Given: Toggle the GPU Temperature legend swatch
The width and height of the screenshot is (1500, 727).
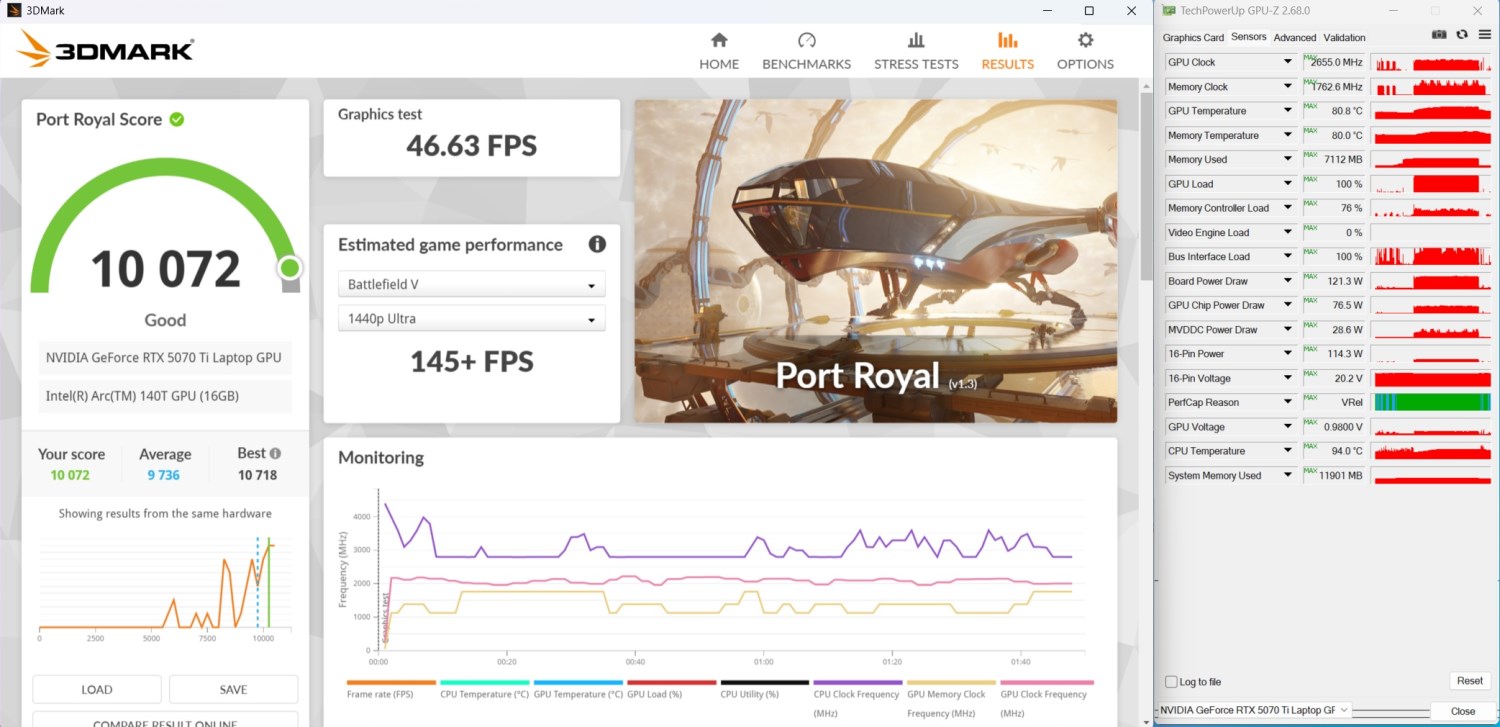Looking at the screenshot, I should (x=578, y=683).
